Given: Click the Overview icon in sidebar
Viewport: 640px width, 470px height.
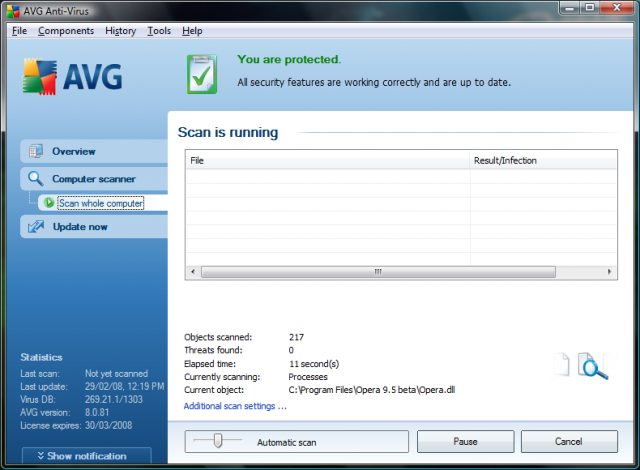Looking at the screenshot, I should pyautogui.click(x=36, y=151).
